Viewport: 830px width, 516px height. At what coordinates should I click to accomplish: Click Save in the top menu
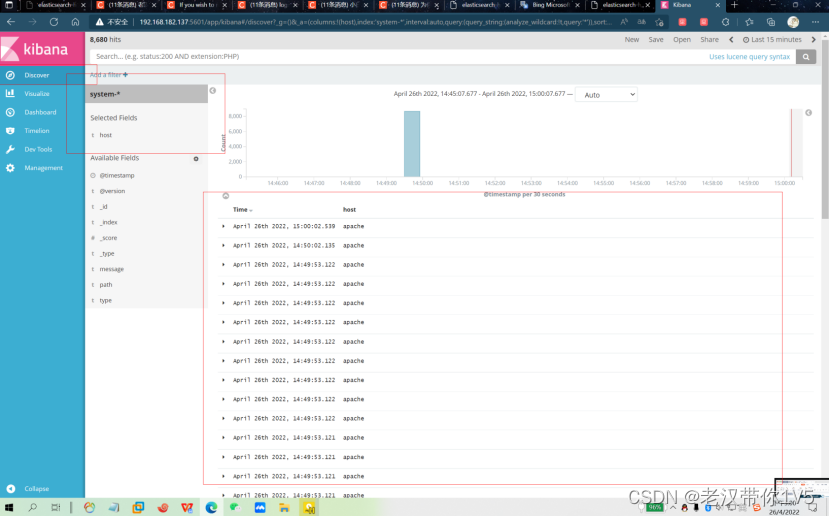click(x=656, y=40)
